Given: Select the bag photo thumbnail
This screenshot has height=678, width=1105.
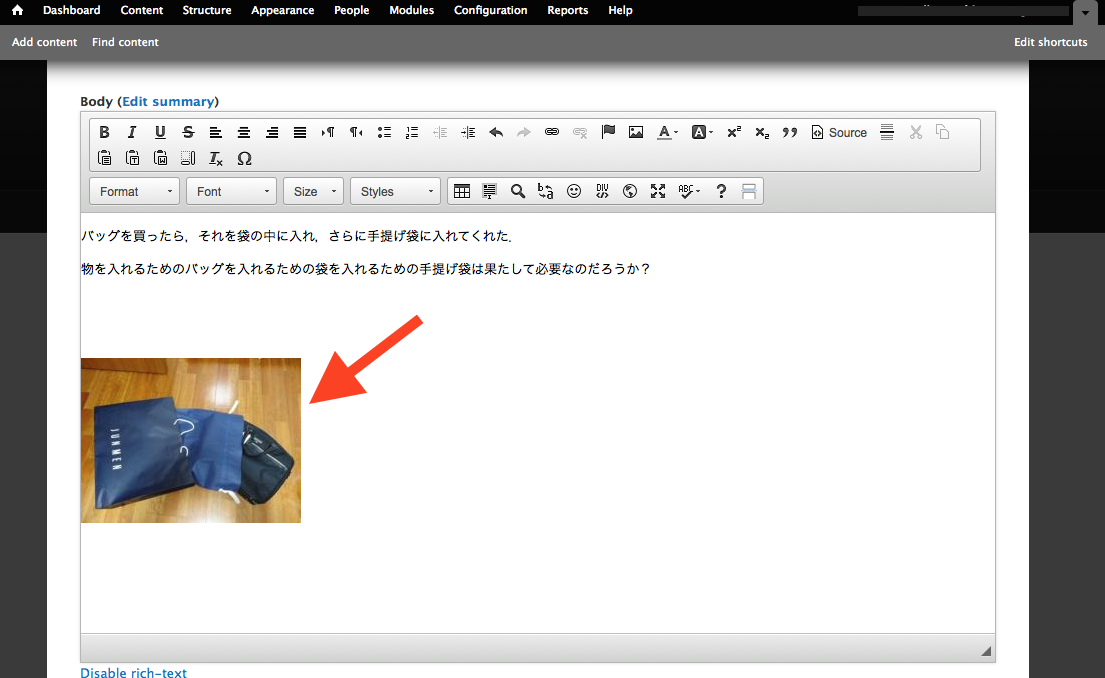Looking at the screenshot, I should tap(190, 440).
